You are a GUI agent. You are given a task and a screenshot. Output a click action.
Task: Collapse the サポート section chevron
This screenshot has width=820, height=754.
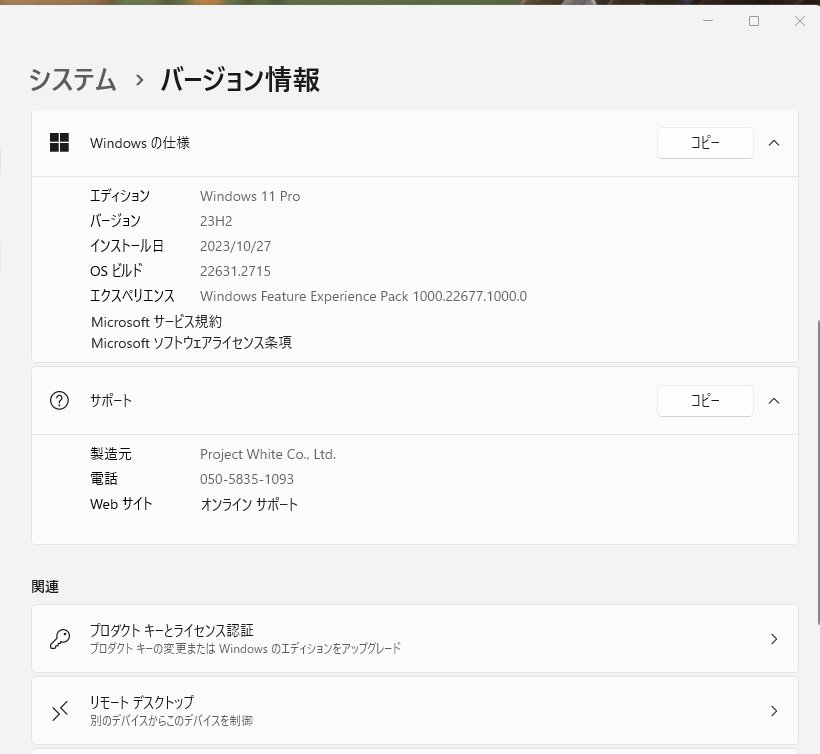(x=774, y=401)
